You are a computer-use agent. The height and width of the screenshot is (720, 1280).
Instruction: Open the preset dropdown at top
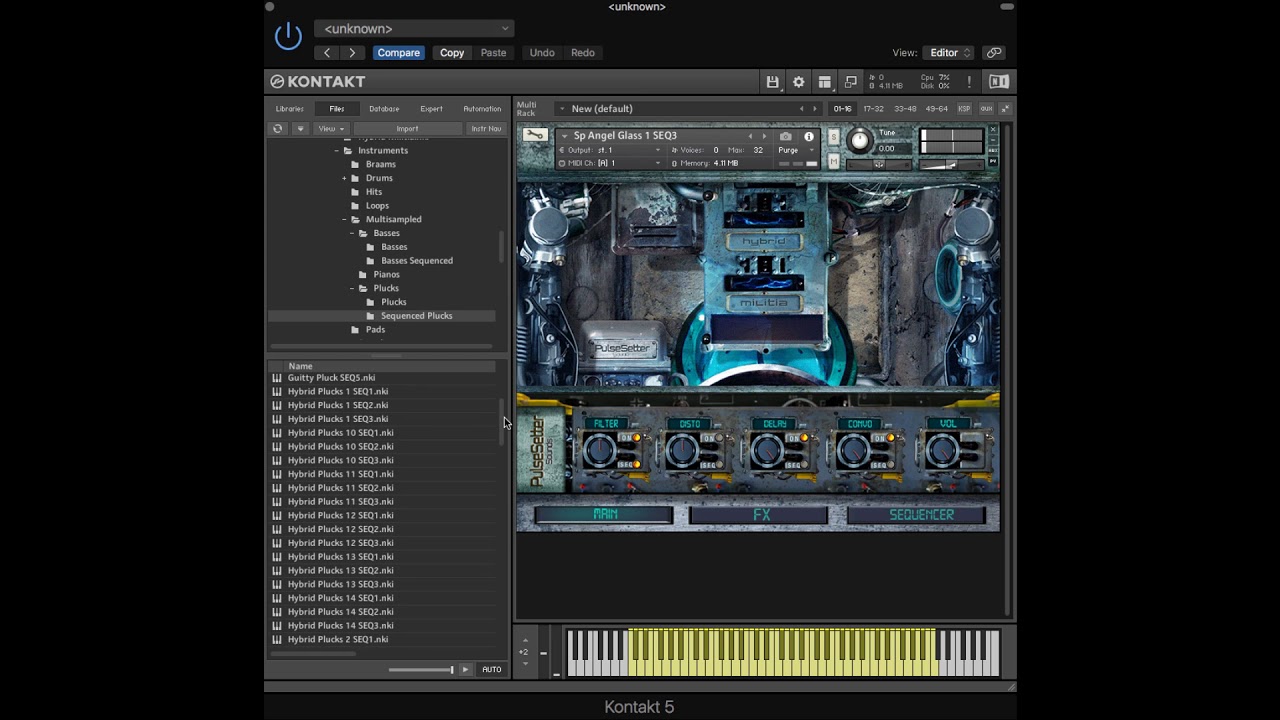414,29
